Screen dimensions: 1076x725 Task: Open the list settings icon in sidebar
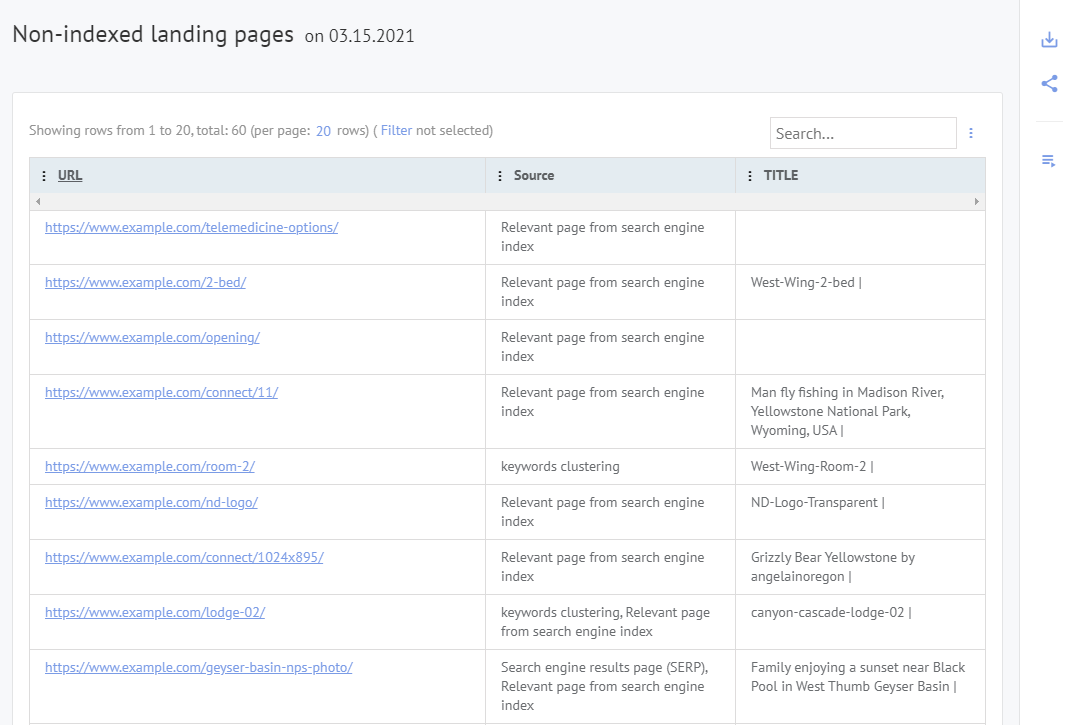tap(1049, 161)
